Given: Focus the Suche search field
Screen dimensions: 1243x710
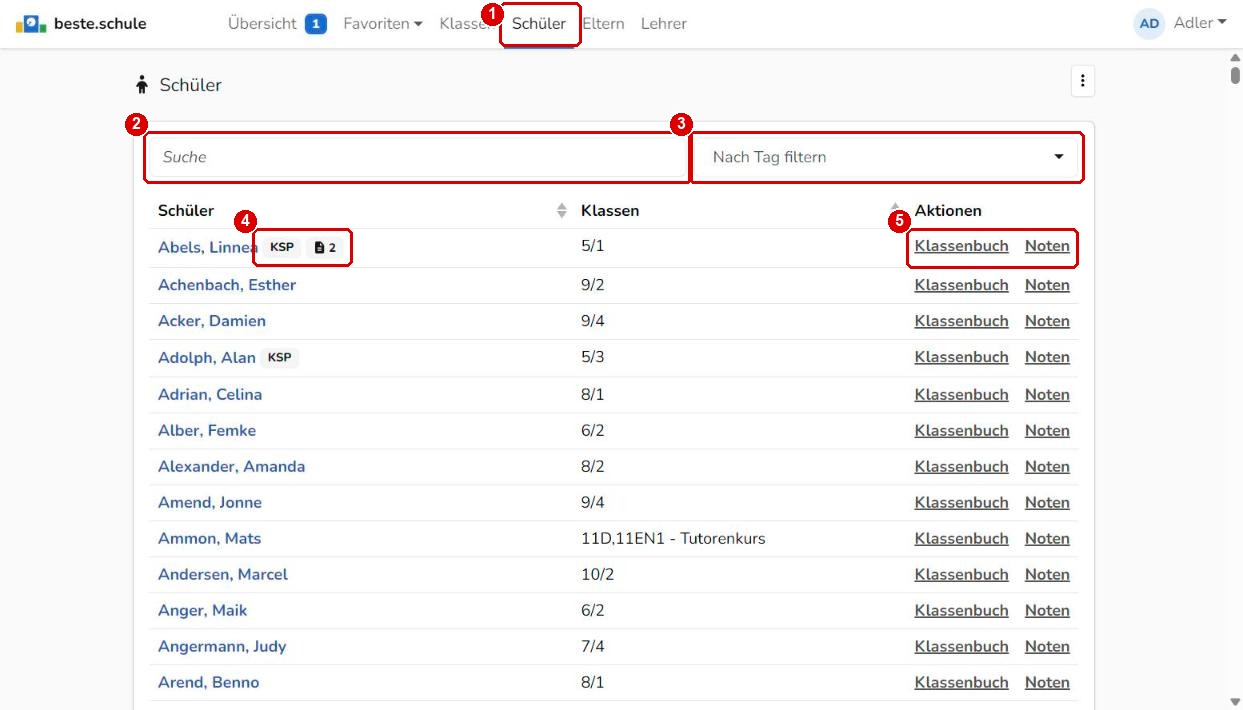Looking at the screenshot, I should 417,157.
